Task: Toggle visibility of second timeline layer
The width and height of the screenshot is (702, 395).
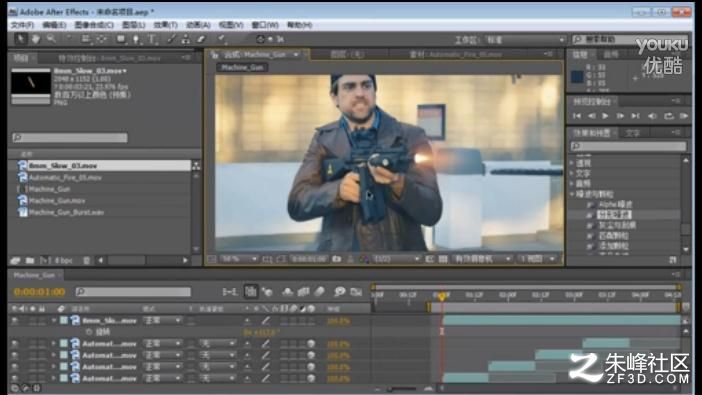Action: (15, 343)
